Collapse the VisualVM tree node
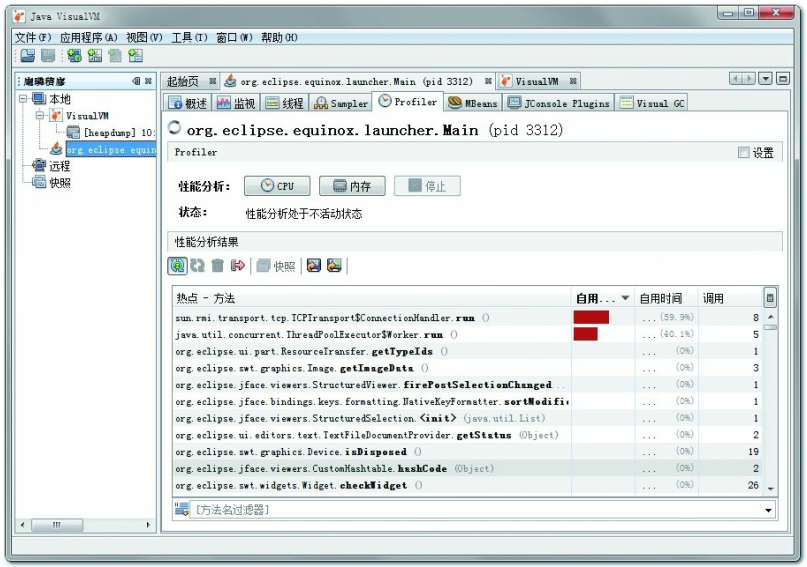 coord(40,115)
